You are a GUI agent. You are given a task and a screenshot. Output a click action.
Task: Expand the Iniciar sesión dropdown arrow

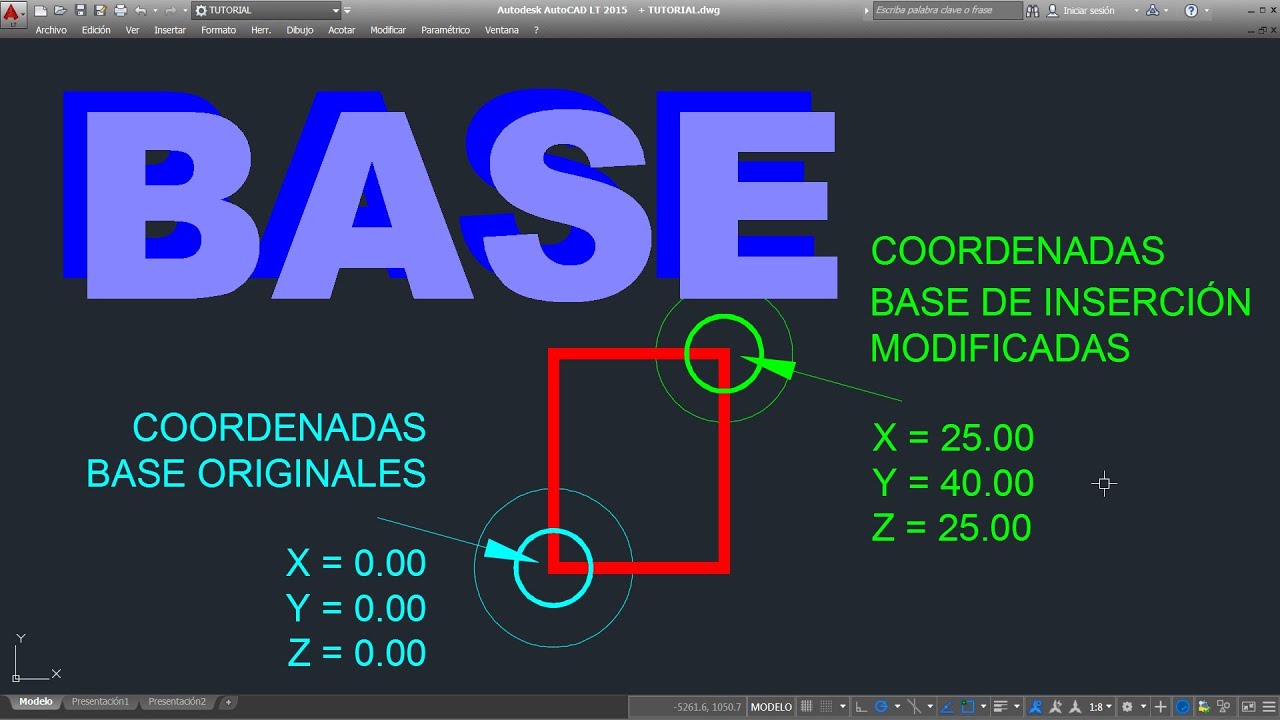tap(1136, 10)
